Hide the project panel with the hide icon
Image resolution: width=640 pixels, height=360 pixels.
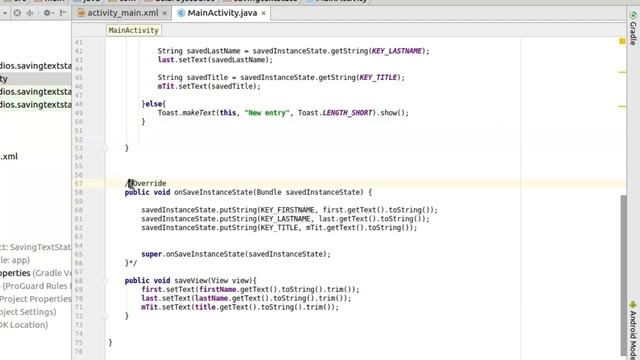63,13
